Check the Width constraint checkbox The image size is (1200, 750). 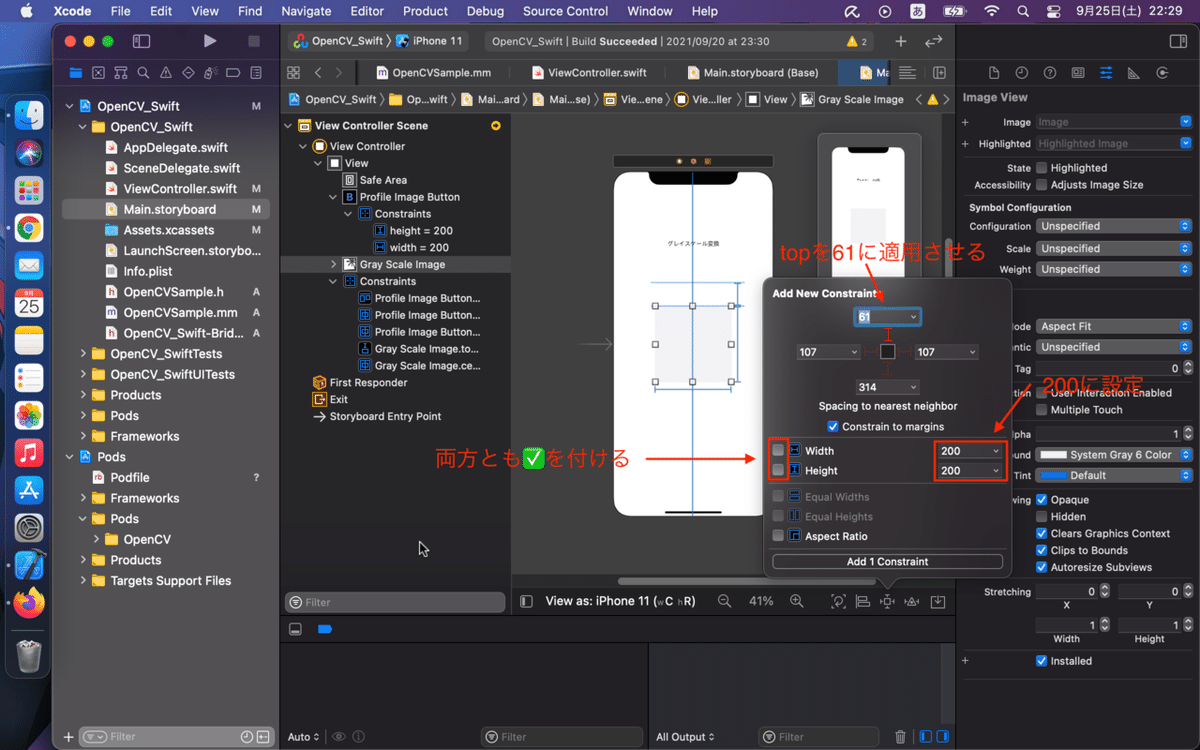778,451
